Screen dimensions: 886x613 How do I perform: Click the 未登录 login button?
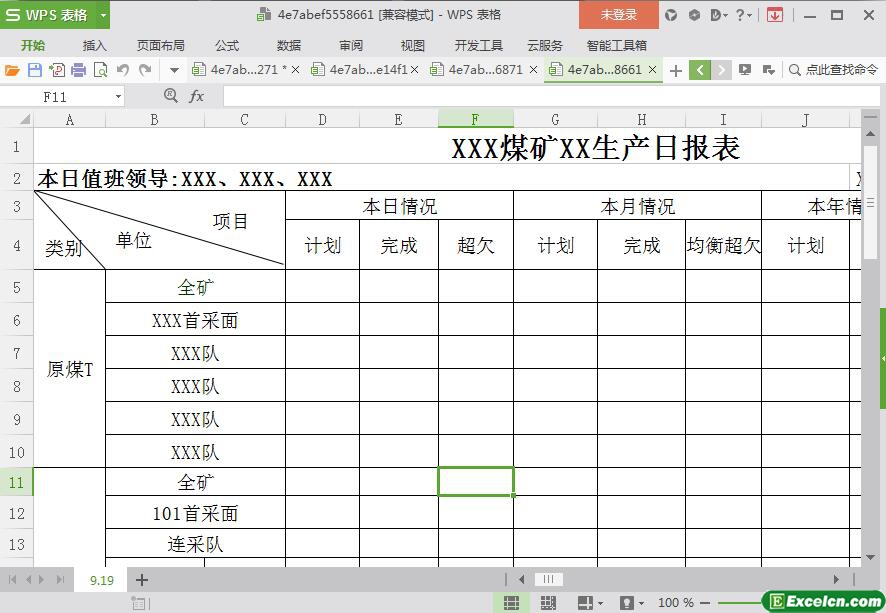(619, 15)
